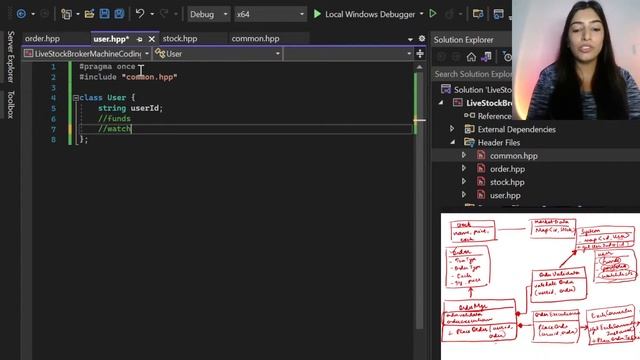Screen dimensions: 640x360
Task: Click the Open File folder icon
Action: (89, 14)
